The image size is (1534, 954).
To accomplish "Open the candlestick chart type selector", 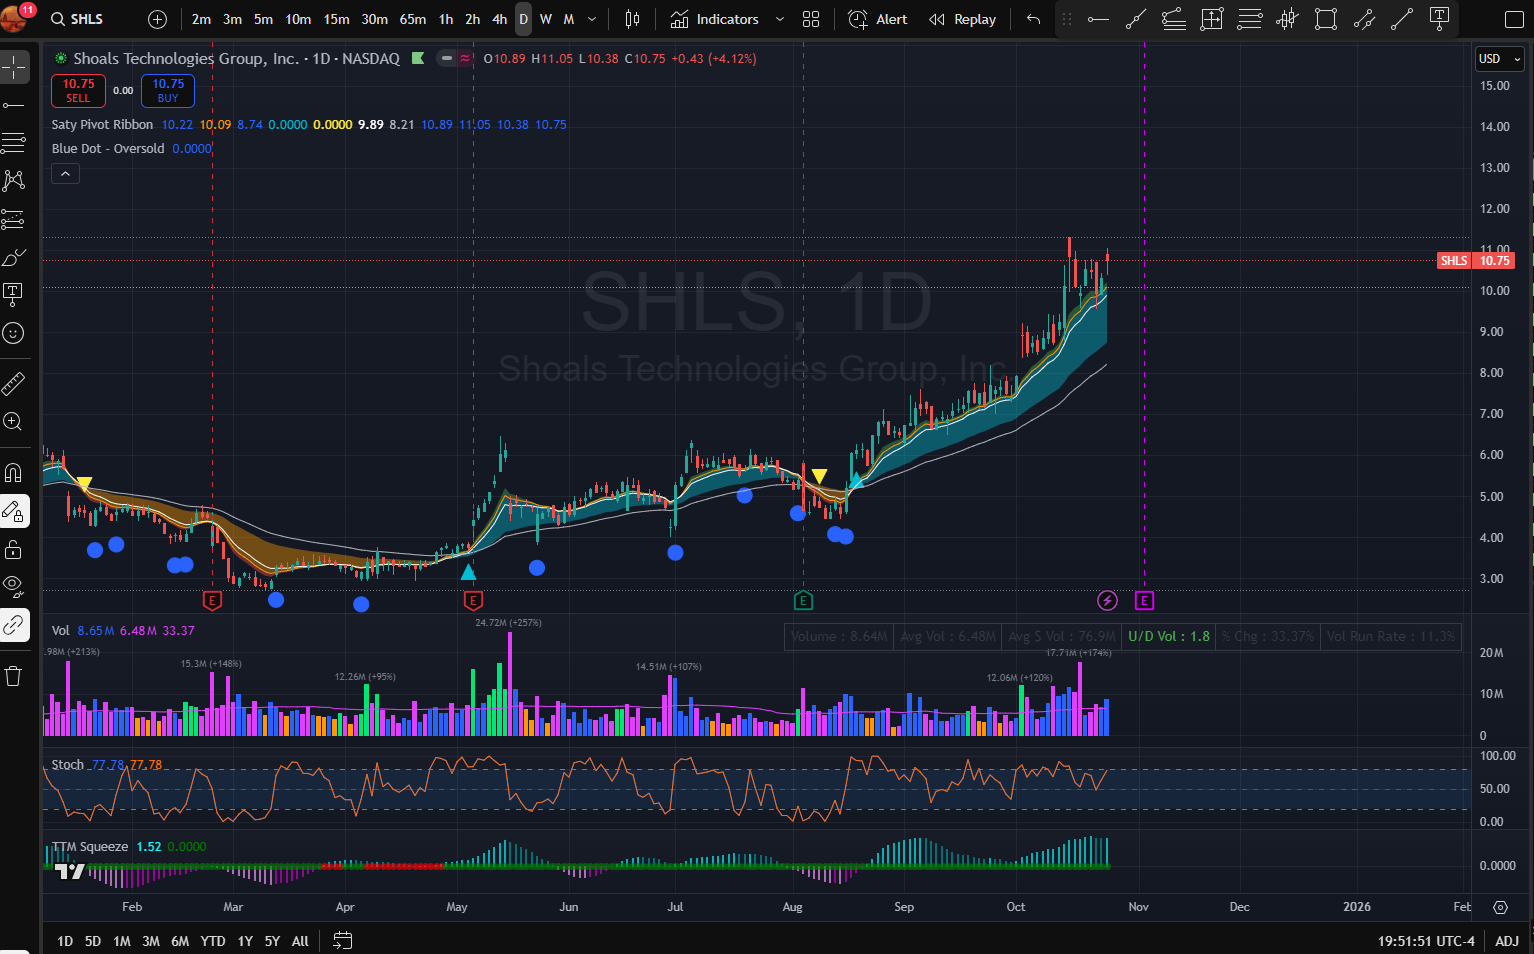I will click(632, 19).
